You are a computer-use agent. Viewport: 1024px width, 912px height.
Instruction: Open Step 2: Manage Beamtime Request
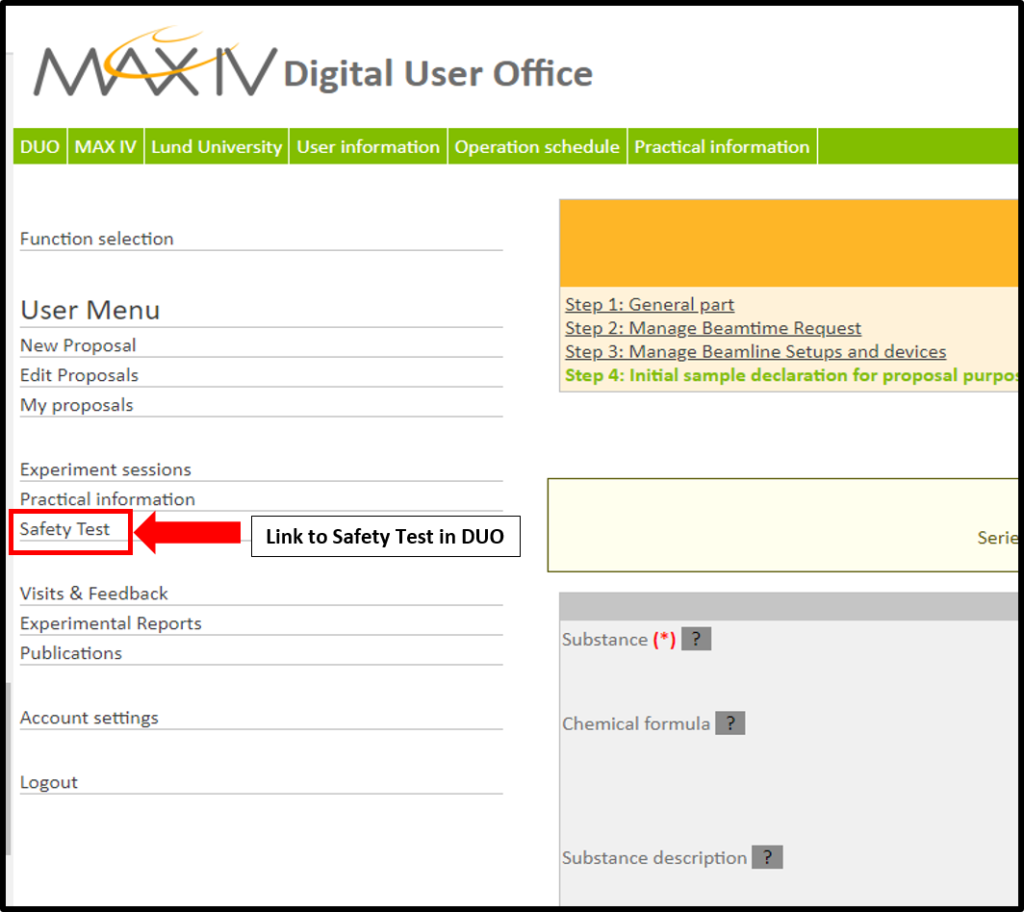tap(712, 328)
